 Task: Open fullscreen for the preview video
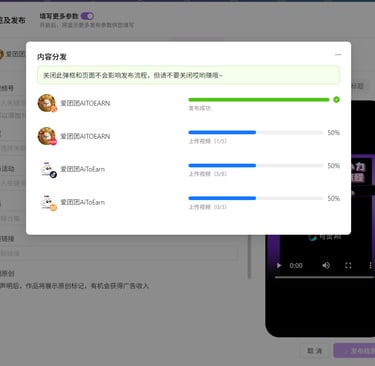tap(348, 265)
